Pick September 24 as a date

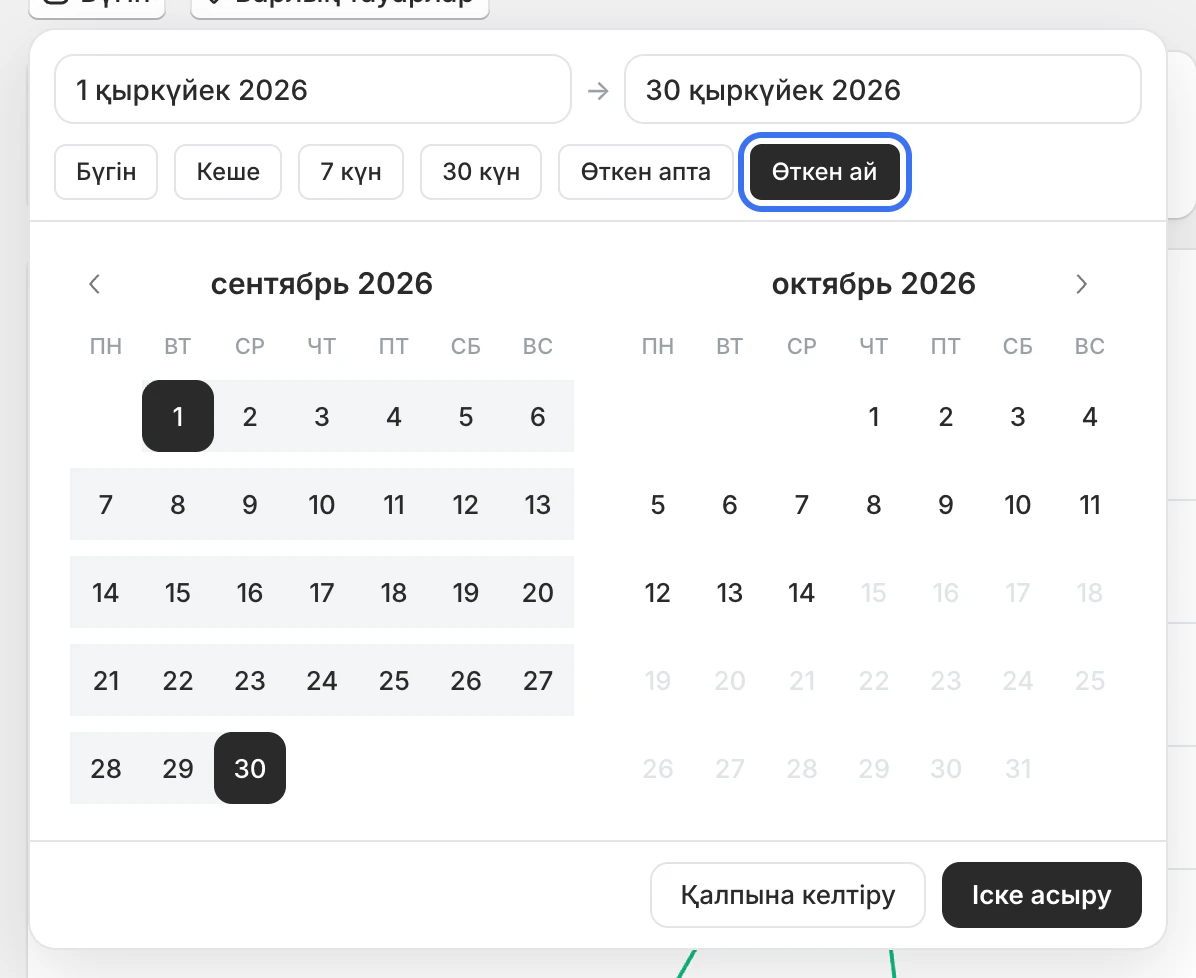pos(322,680)
